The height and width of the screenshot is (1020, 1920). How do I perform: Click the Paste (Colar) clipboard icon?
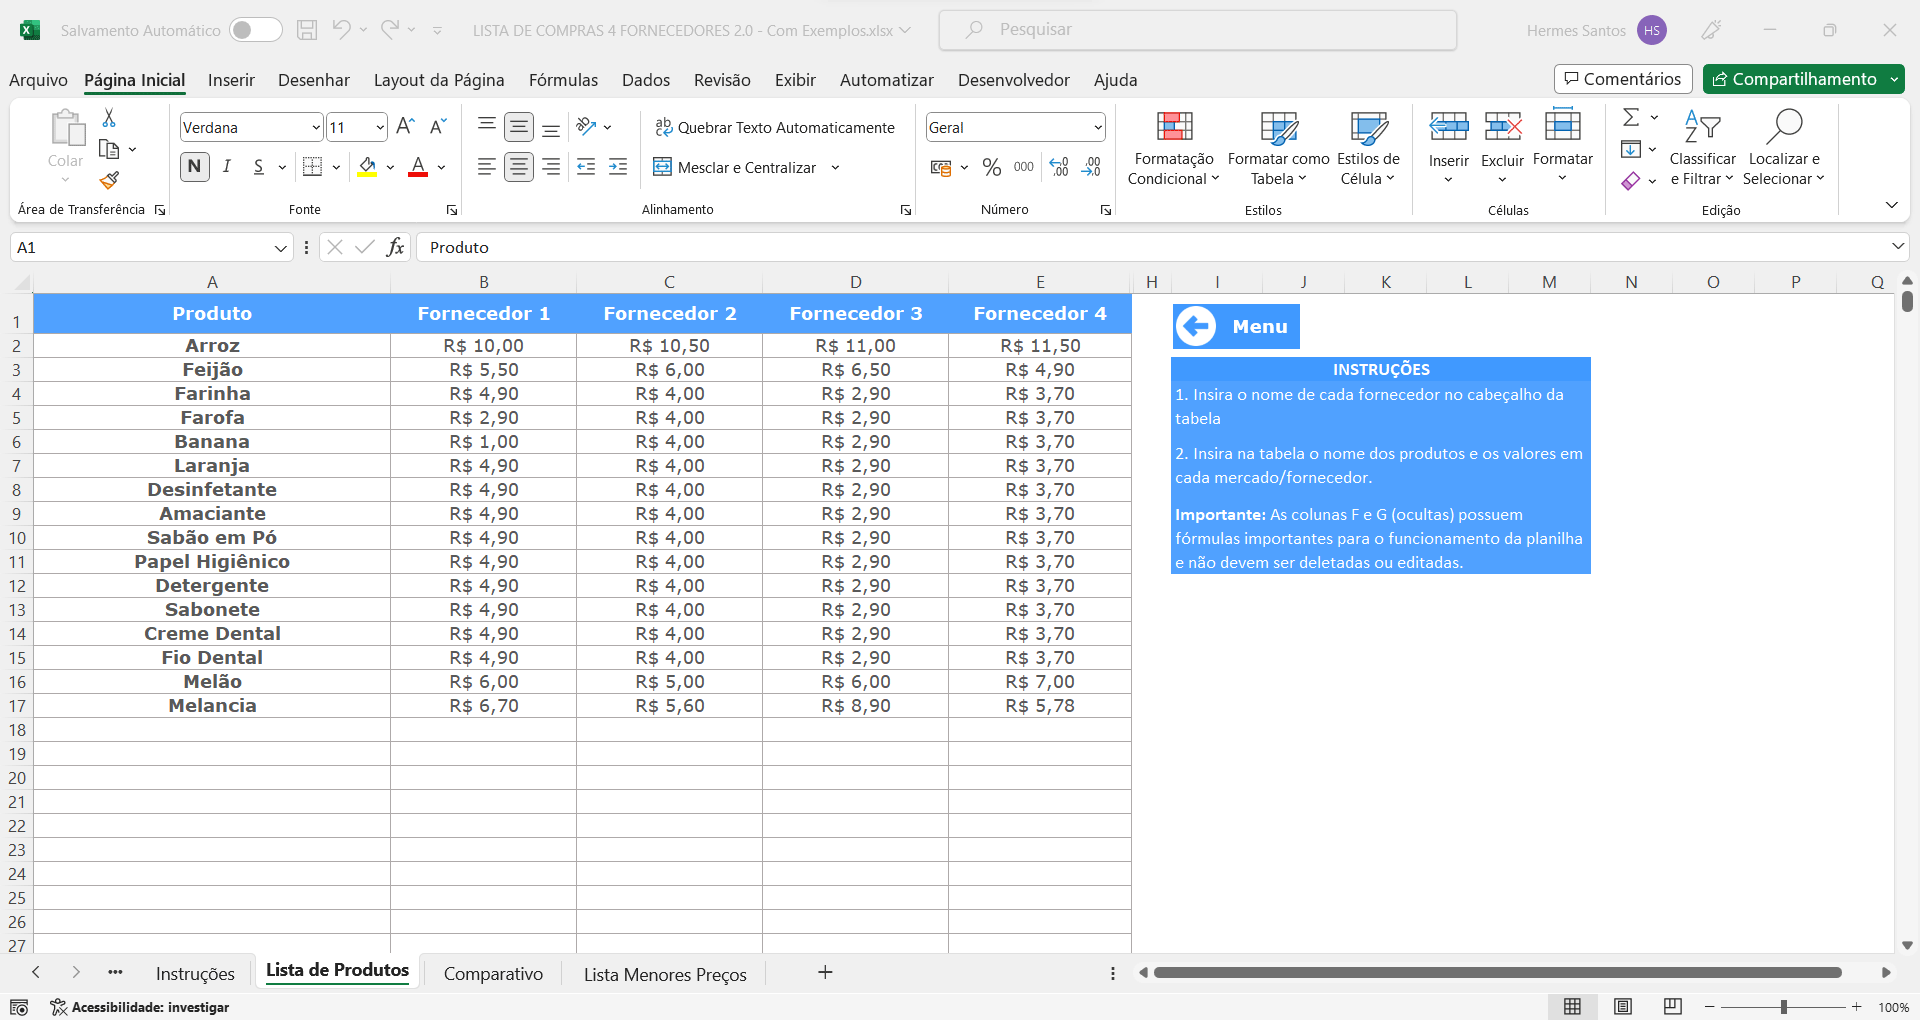66,129
